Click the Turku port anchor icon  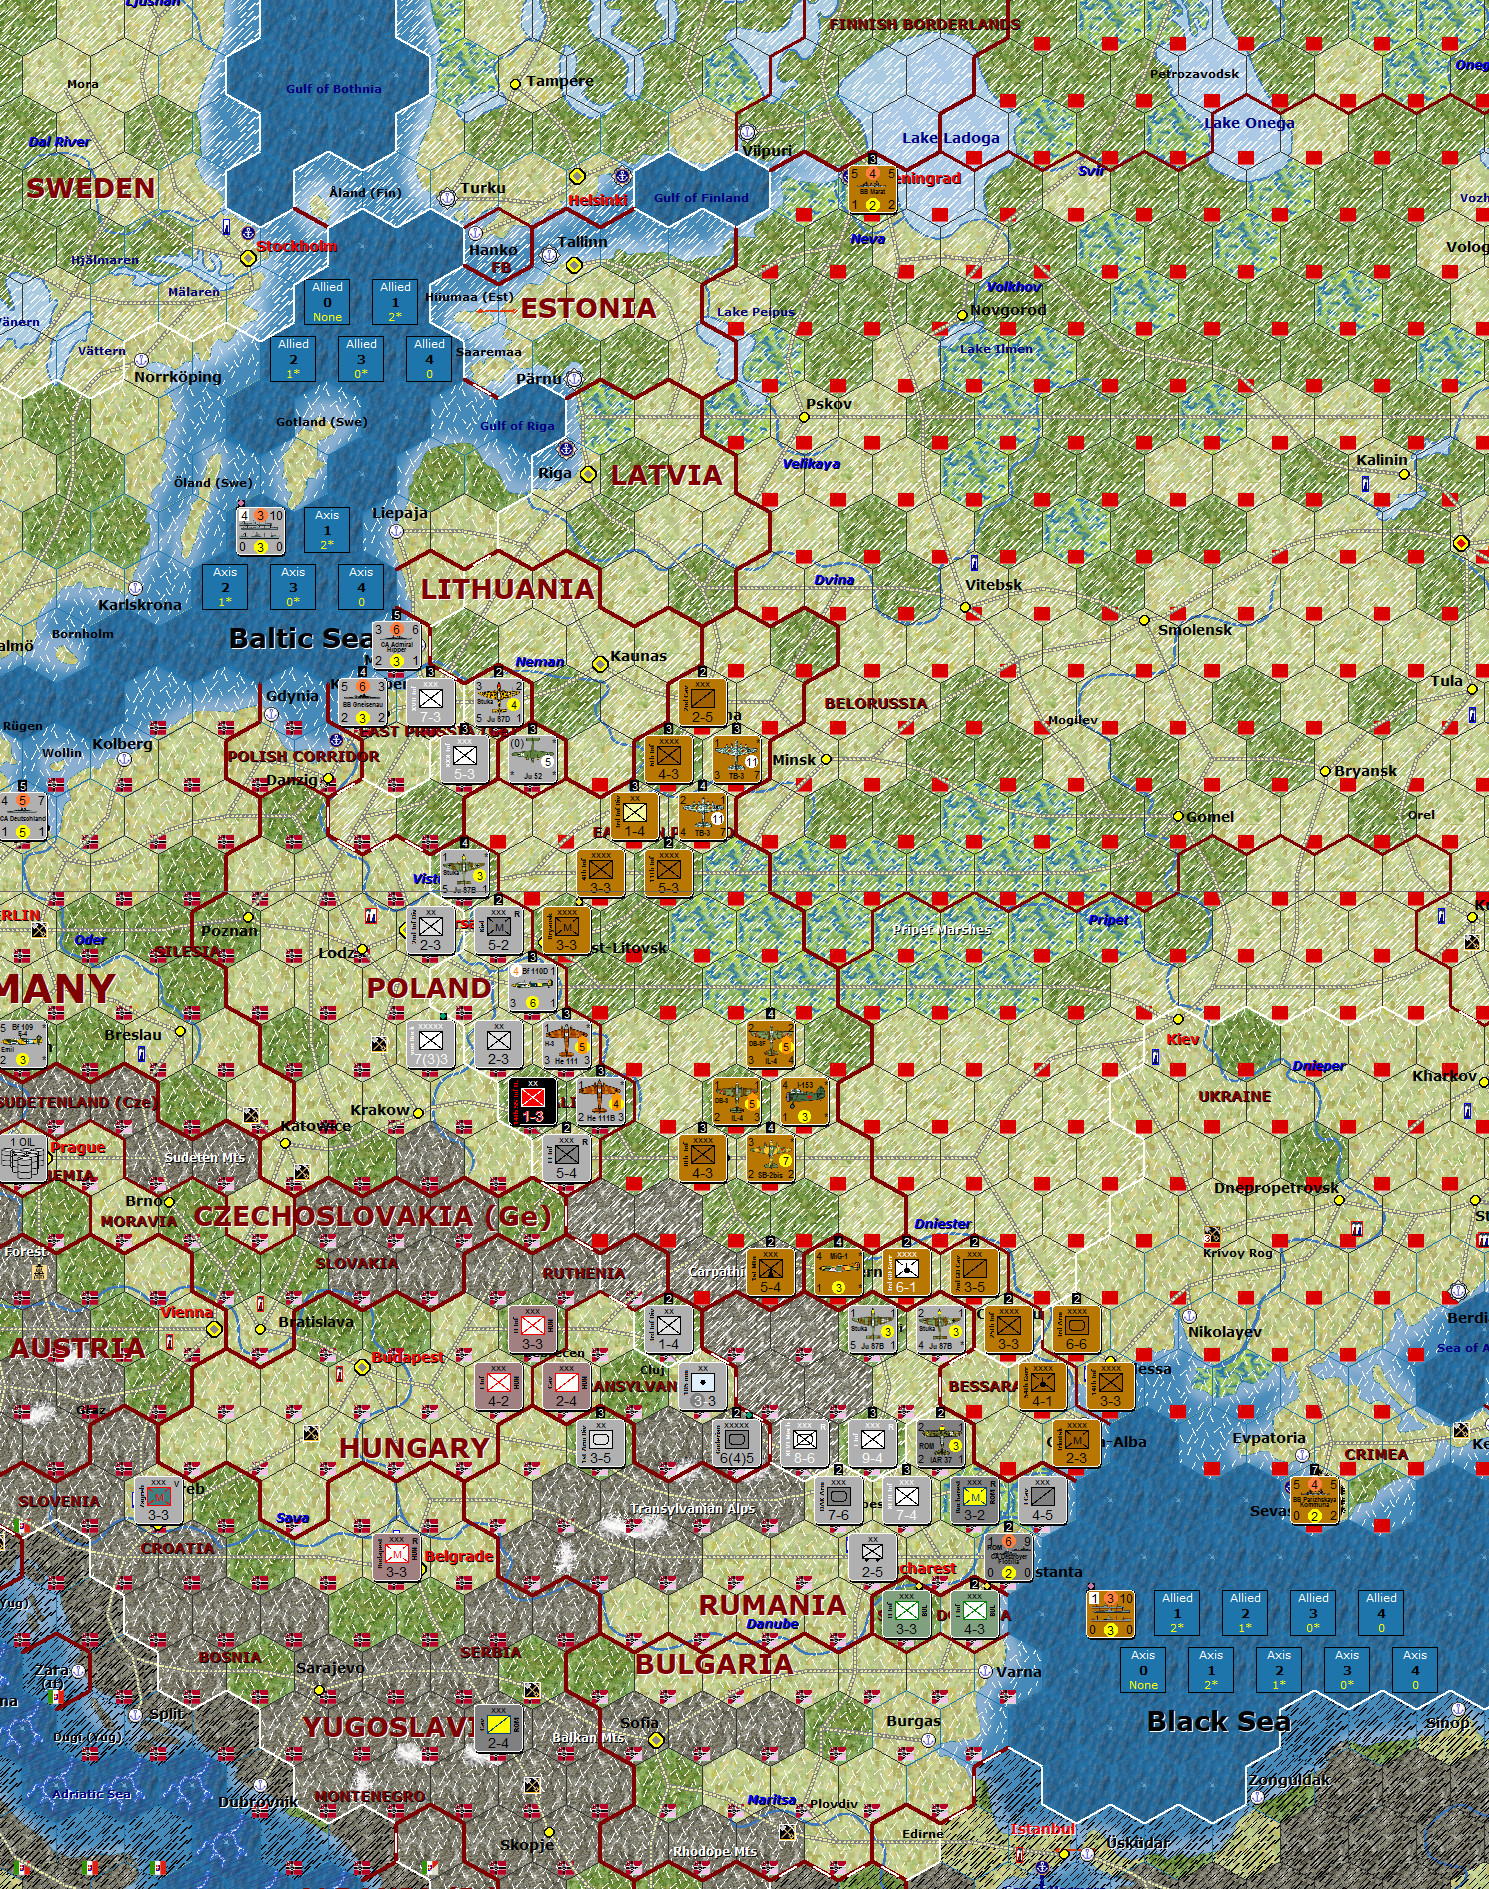[447, 199]
